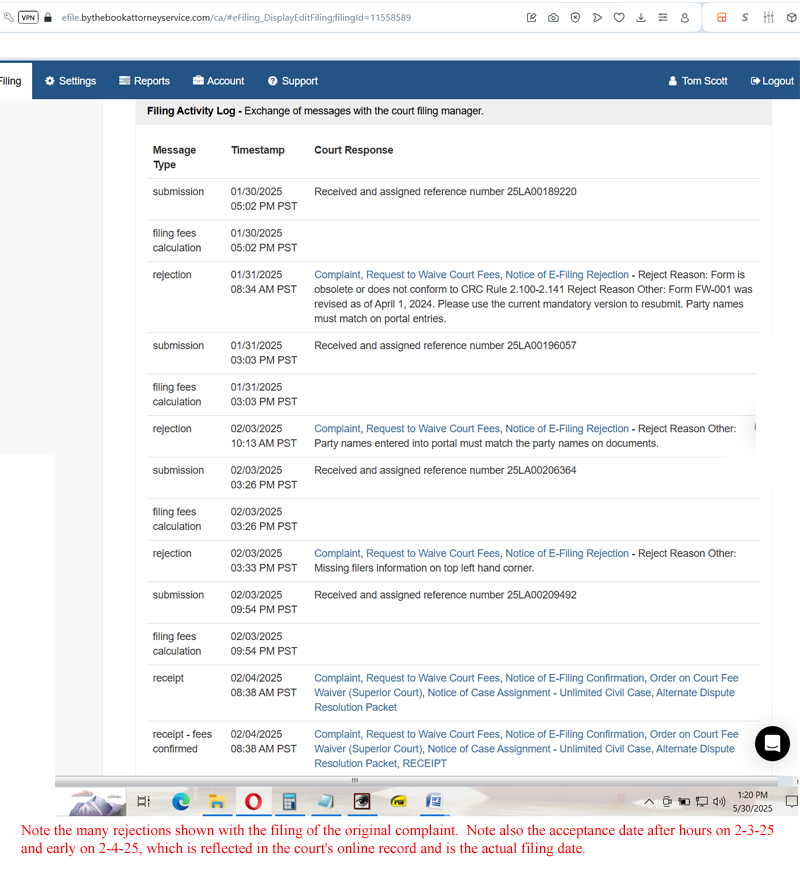Open the Tom Scott user profile
800x877 pixels.
pos(698,81)
